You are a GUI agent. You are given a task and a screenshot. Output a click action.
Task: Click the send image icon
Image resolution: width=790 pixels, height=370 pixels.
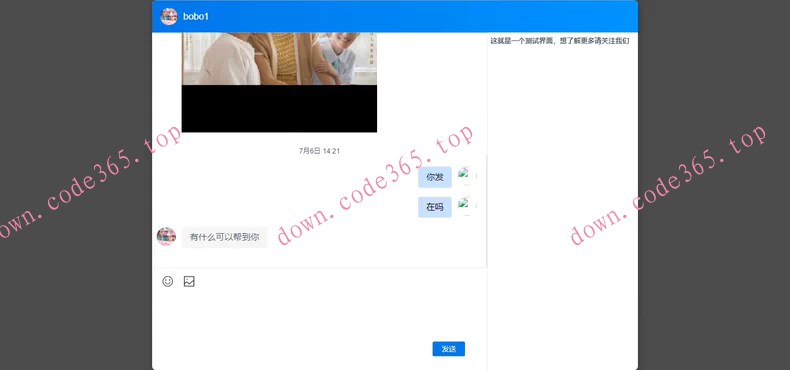coord(189,281)
